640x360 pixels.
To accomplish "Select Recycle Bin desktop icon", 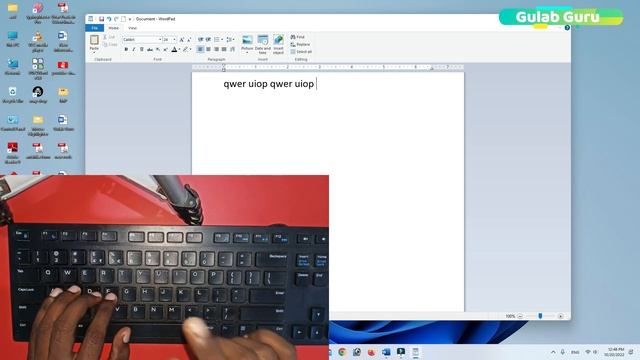I will pos(13,95).
